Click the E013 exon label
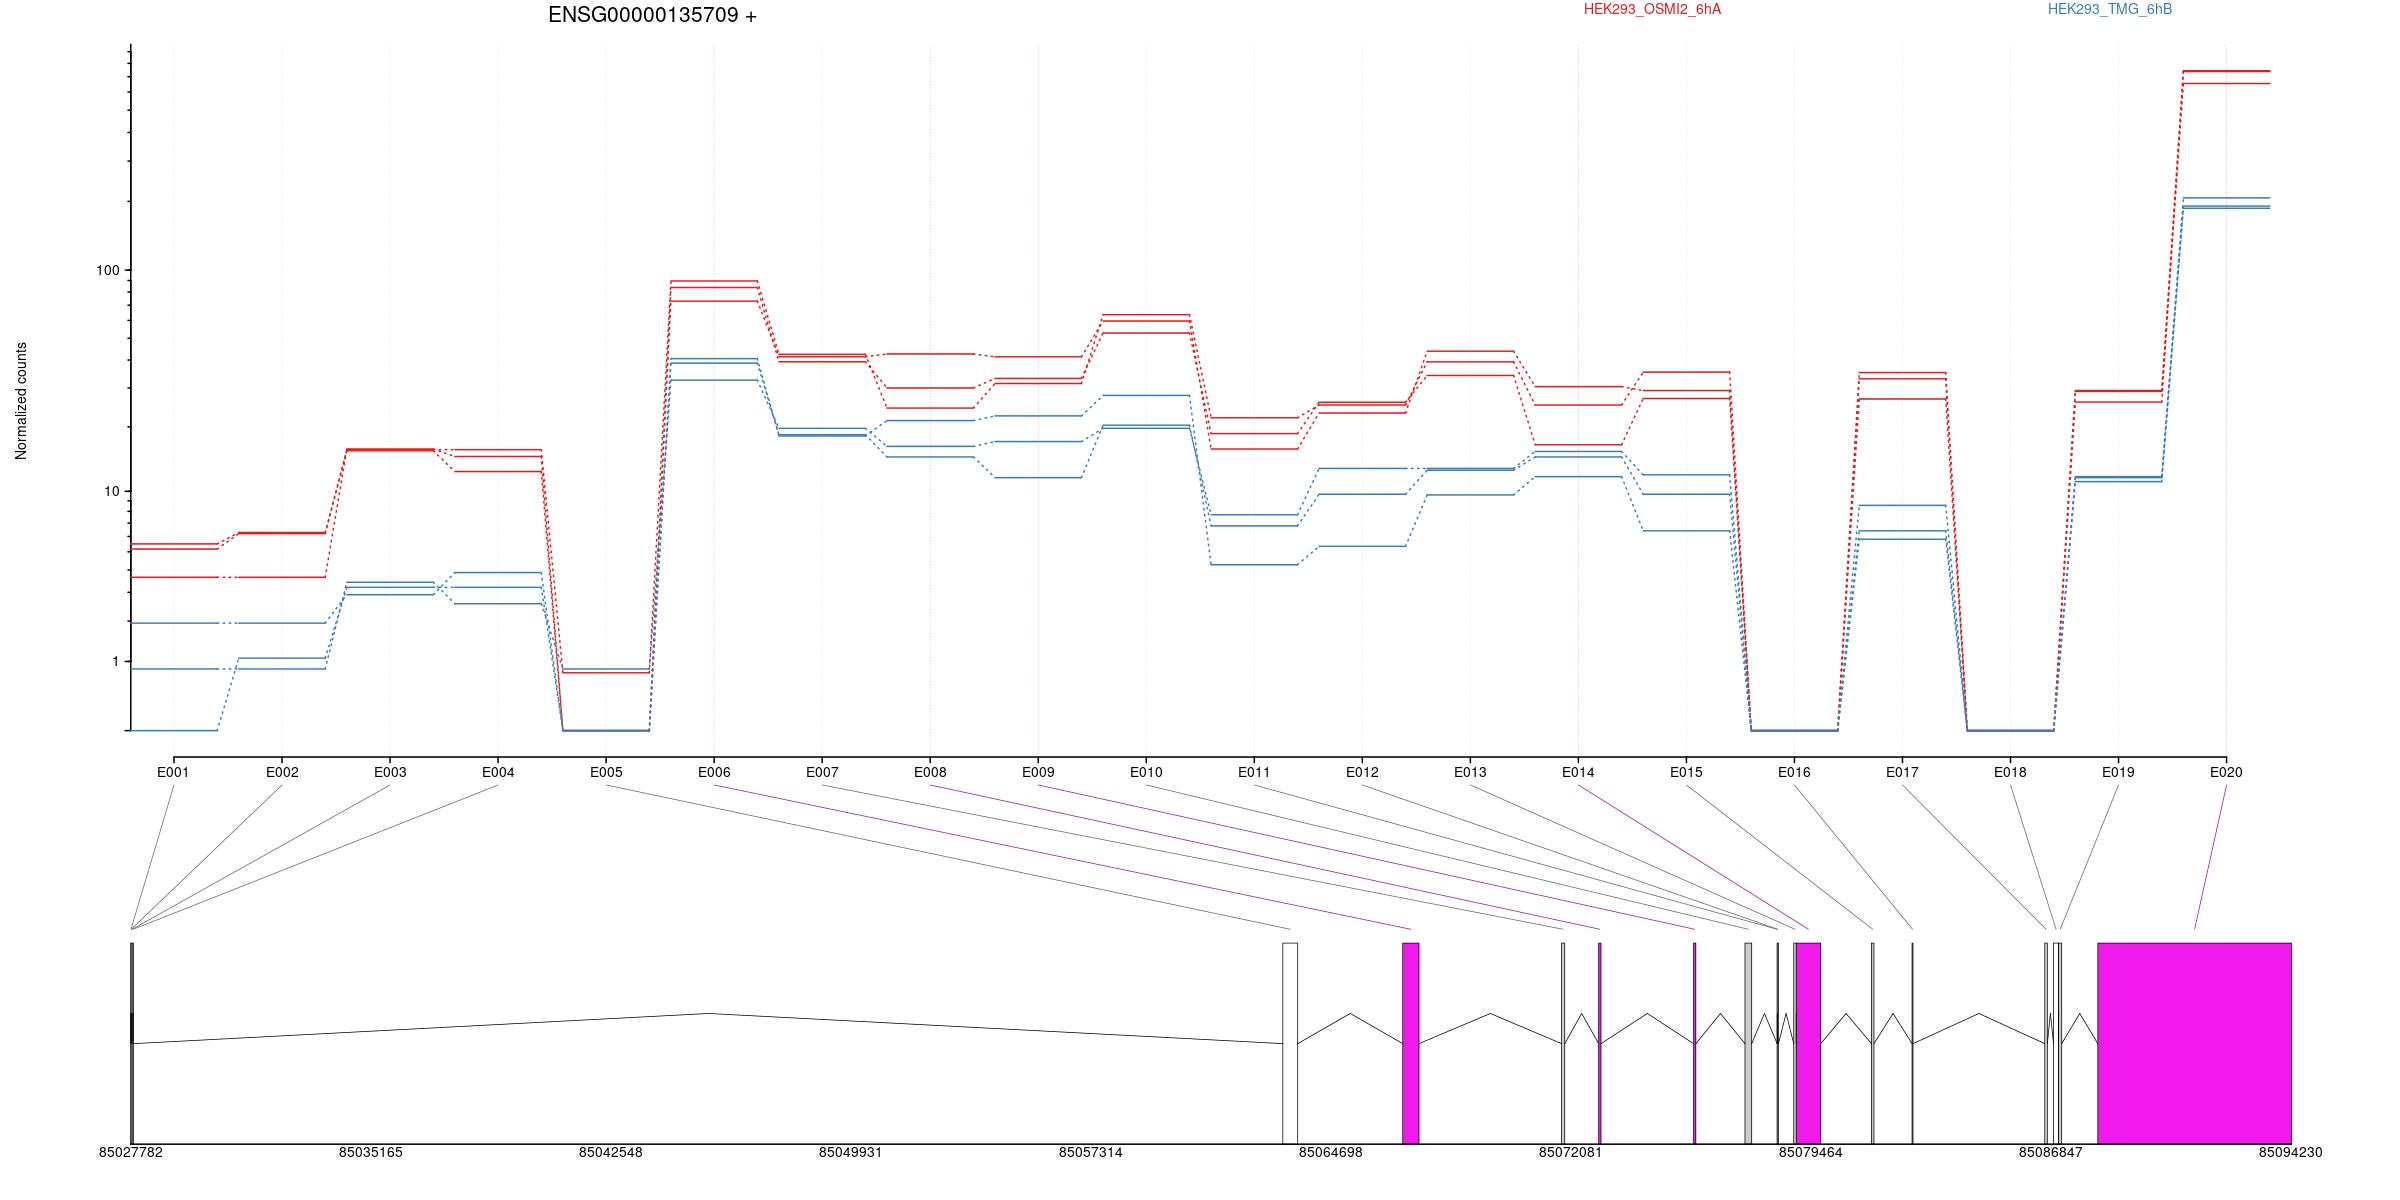 1470,772
